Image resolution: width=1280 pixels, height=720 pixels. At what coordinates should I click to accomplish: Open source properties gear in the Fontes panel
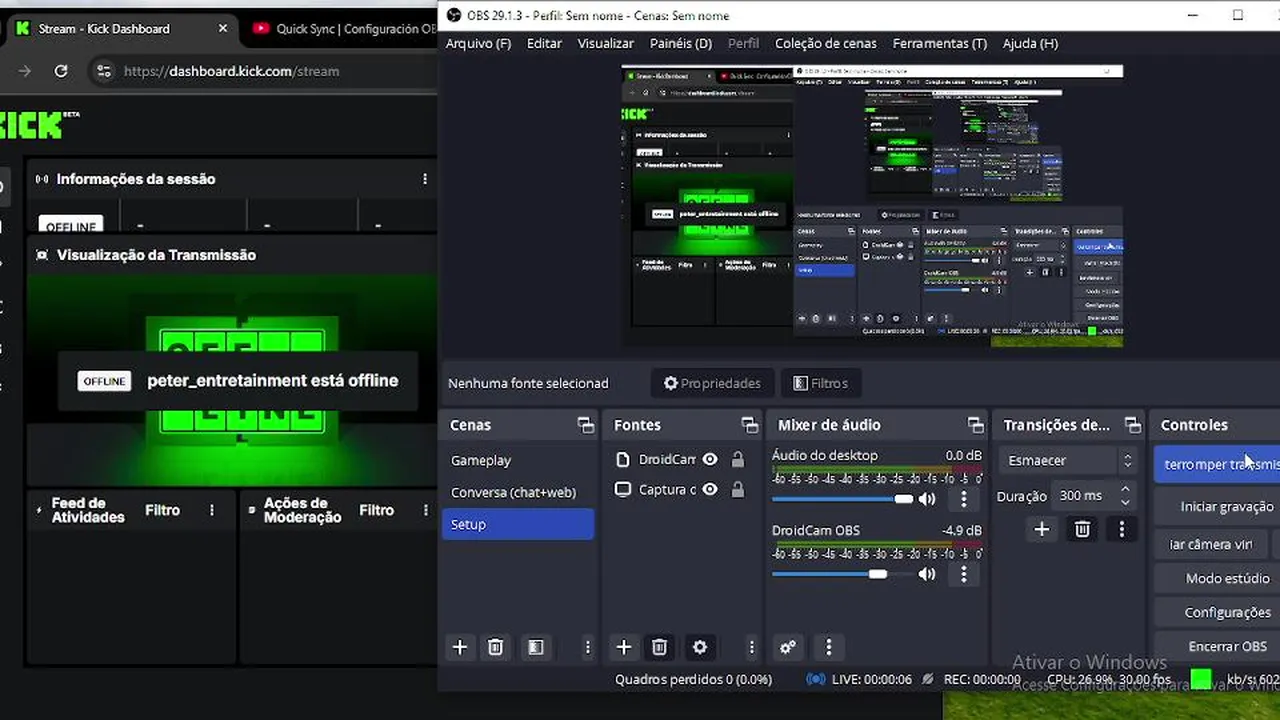(700, 647)
